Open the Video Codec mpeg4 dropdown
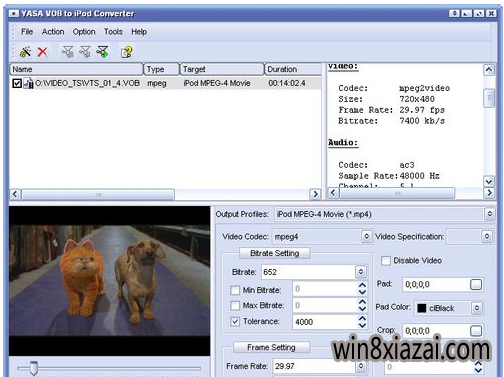Image resolution: width=504 pixels, height=377 pixels. [x=366, y=236]
